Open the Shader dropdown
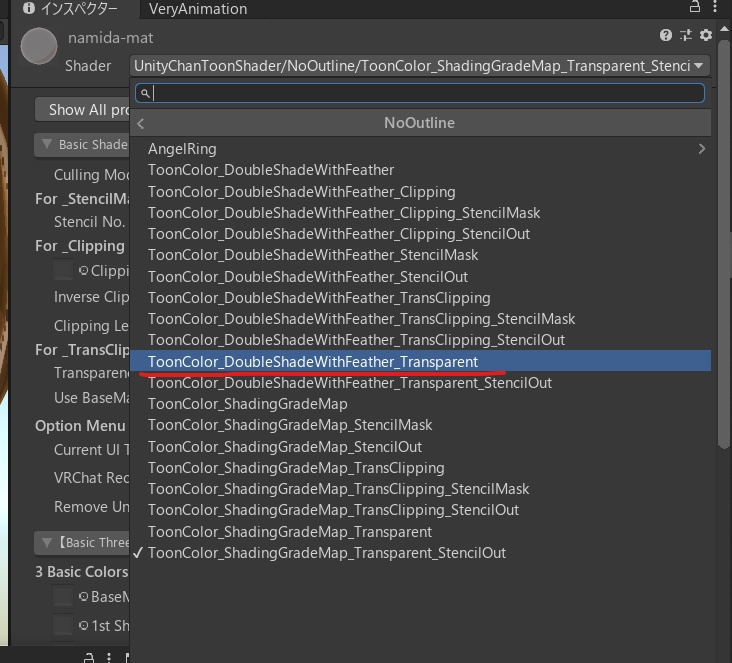The width and height of the screenshot is (732, 663). click(420, 66)
